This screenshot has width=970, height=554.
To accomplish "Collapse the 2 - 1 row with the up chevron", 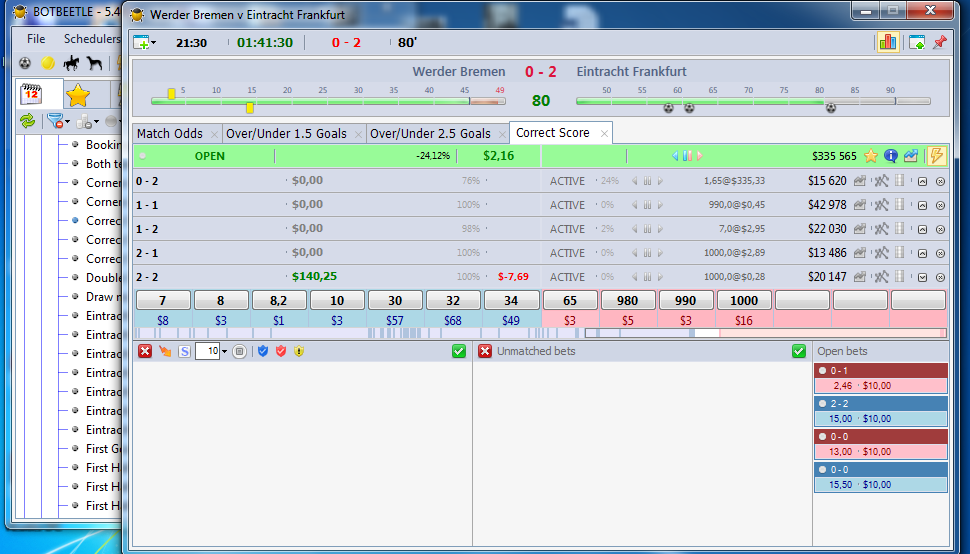I will pos(922,254).
